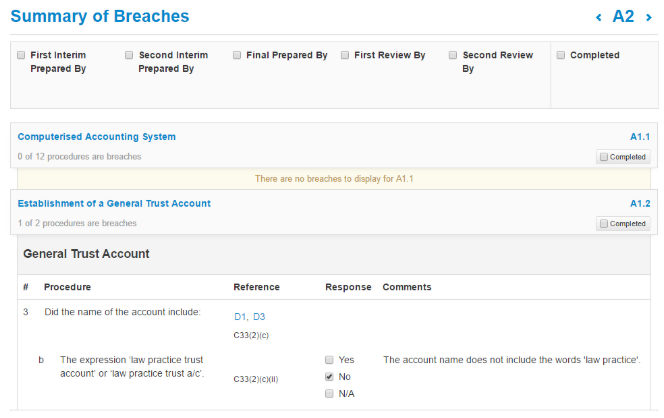Go to next section using right chevron
This screenshot has height=418, width=664.
pos(649,17)
